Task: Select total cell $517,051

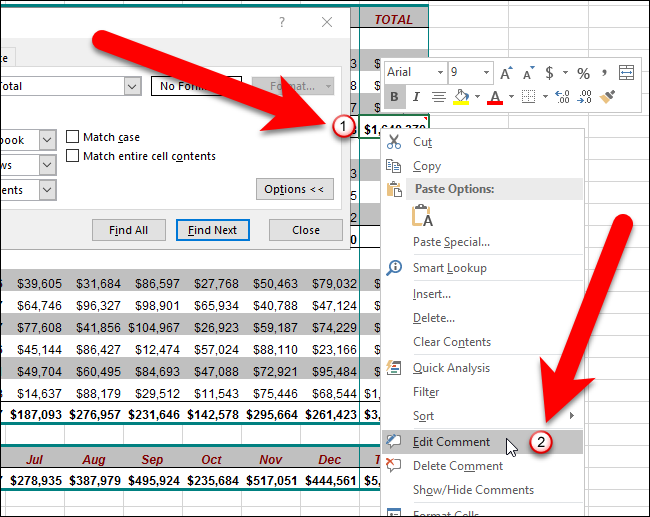Action: point(272,481)
